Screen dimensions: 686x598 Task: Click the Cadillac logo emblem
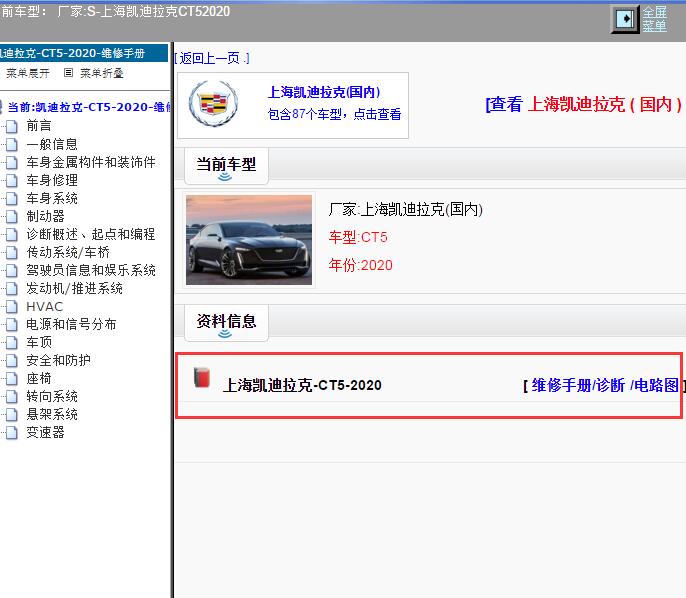tap(214, 104)
